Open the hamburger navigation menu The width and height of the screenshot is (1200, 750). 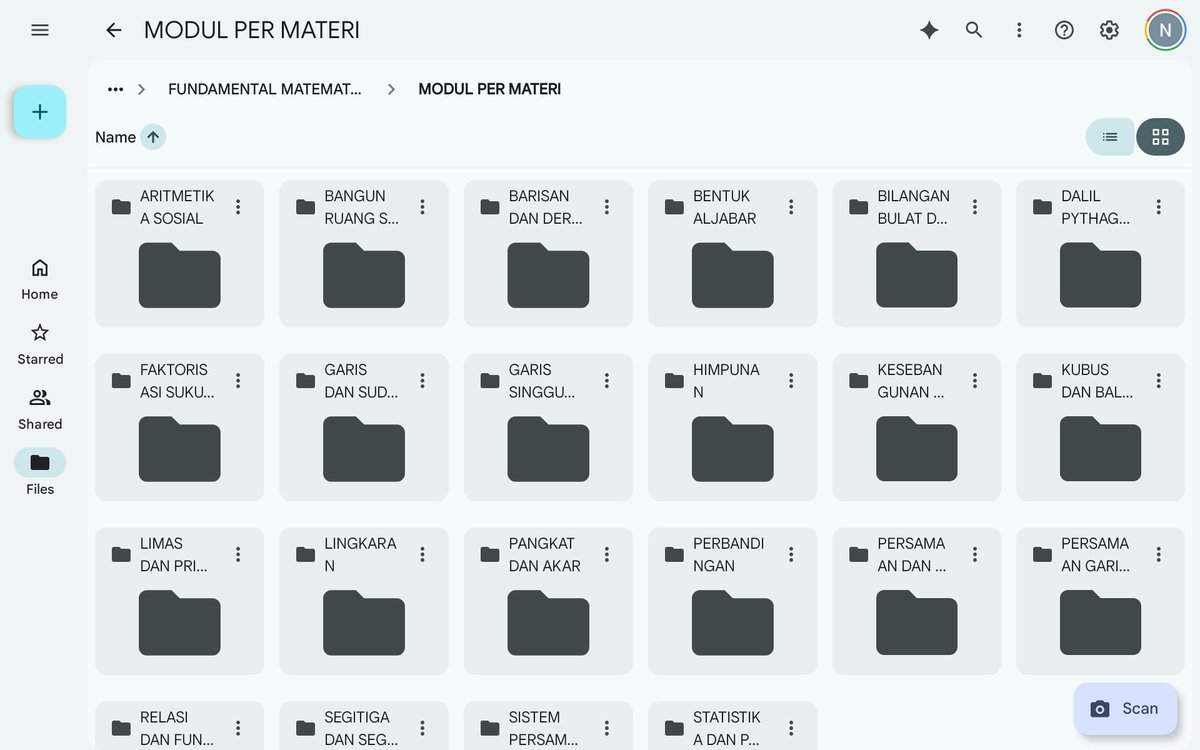[40, 30]
